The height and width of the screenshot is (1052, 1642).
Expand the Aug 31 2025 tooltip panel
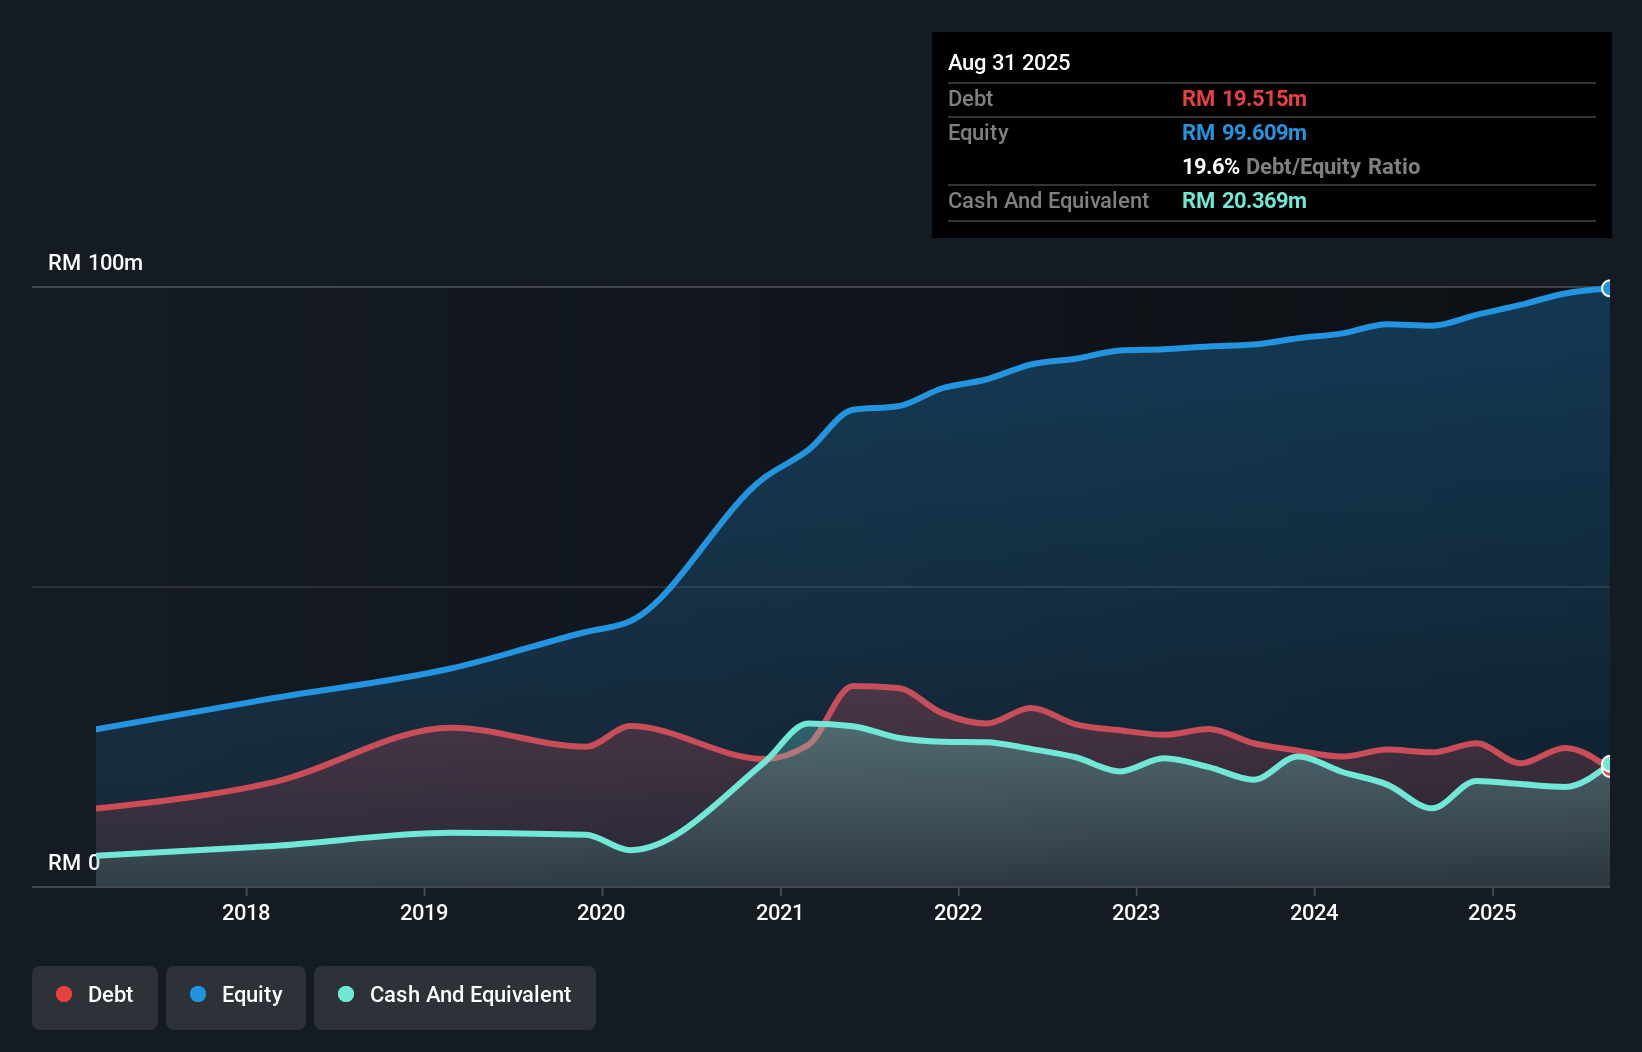1009,62
